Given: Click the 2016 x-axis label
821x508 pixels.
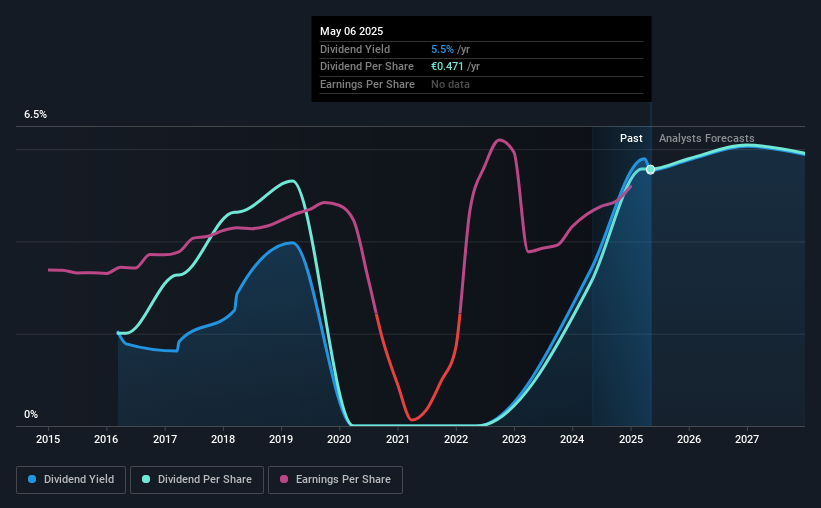Looking at the screenshot, I should (x=106, y=439).
